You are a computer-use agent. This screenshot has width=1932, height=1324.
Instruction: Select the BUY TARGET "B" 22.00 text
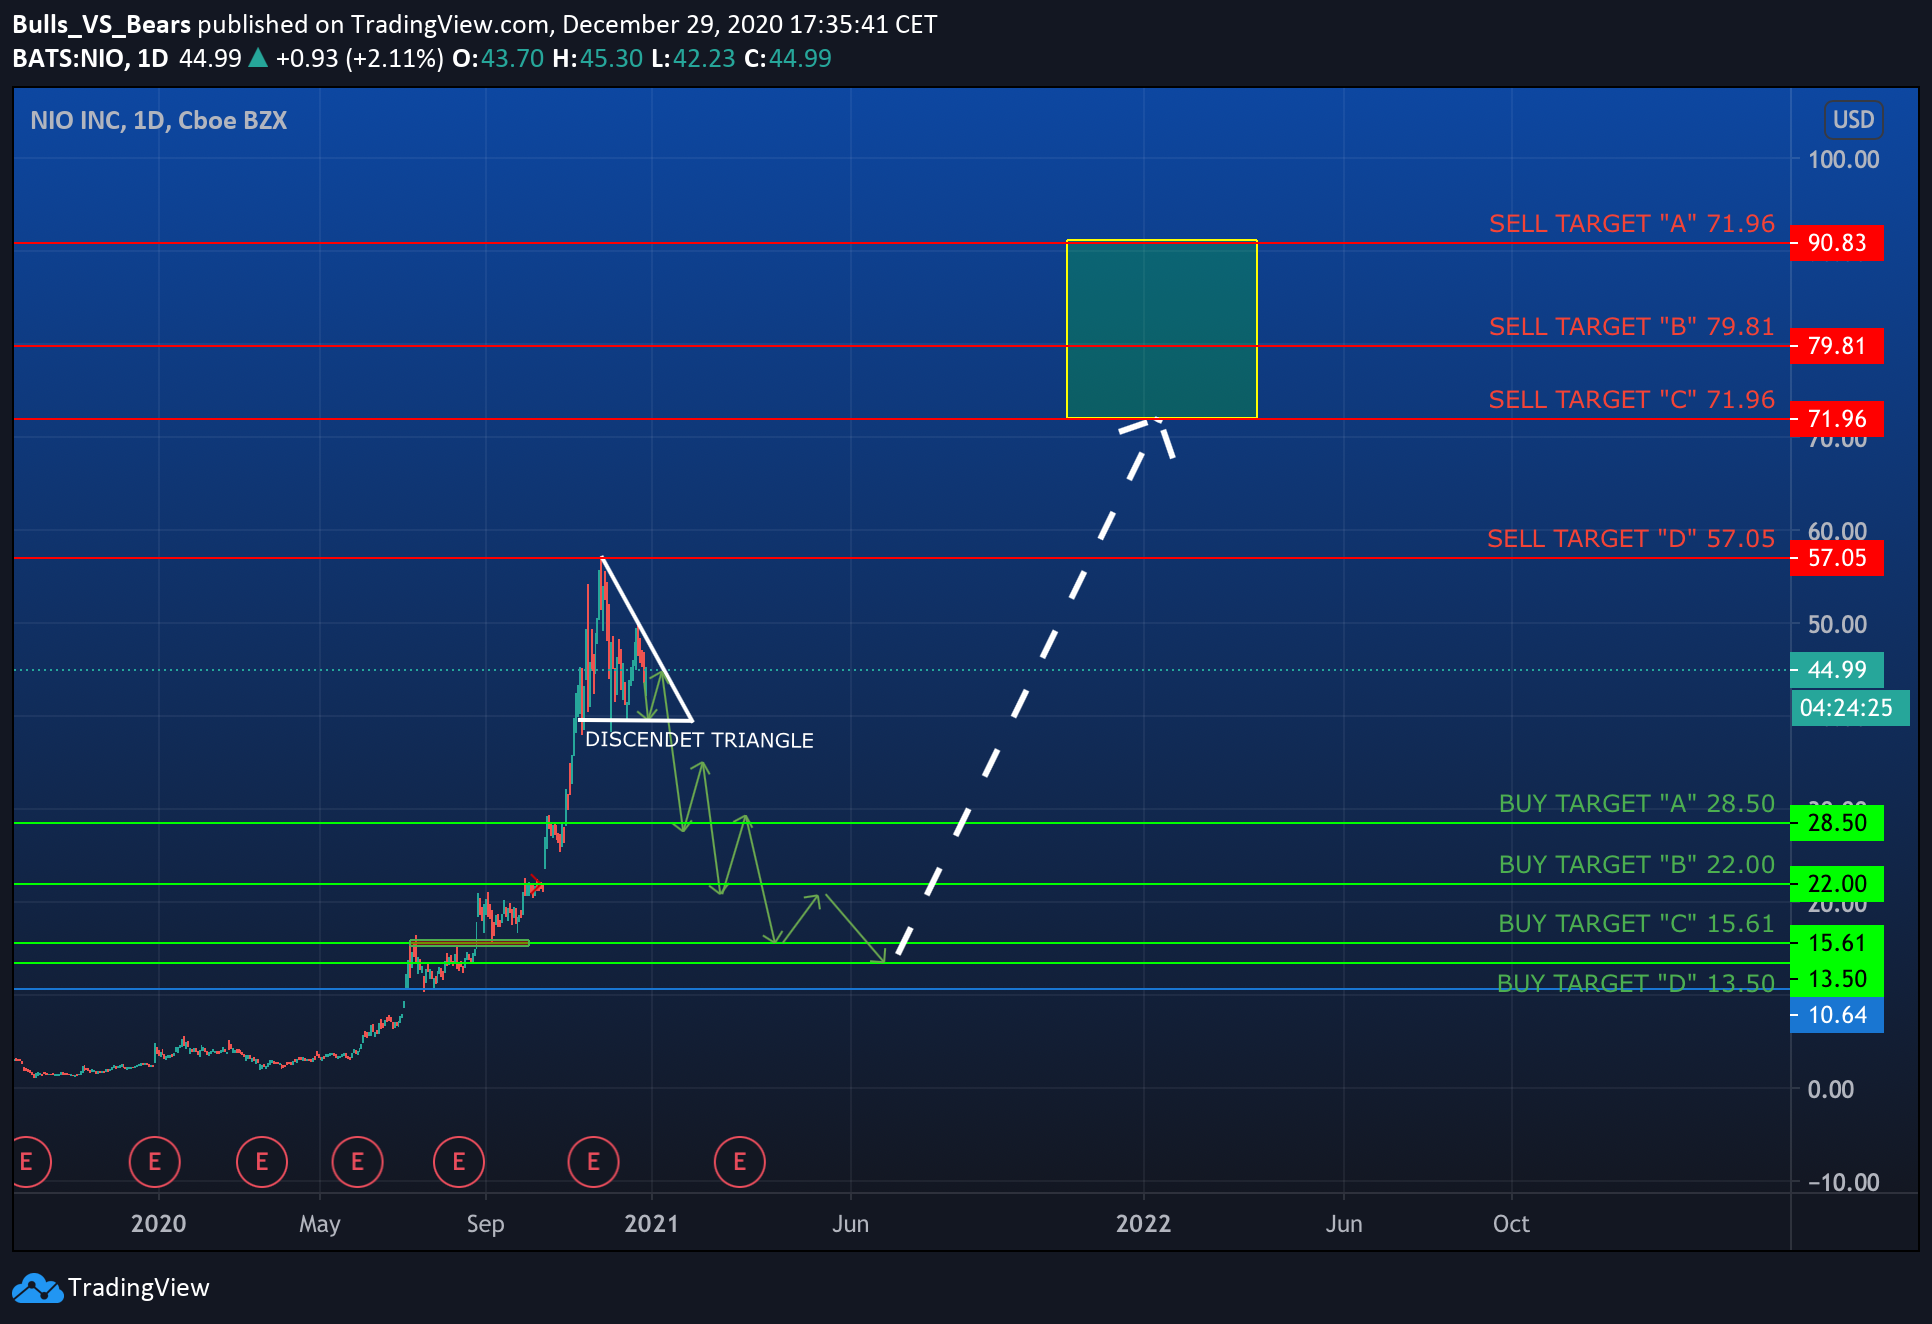[1637, 865]
